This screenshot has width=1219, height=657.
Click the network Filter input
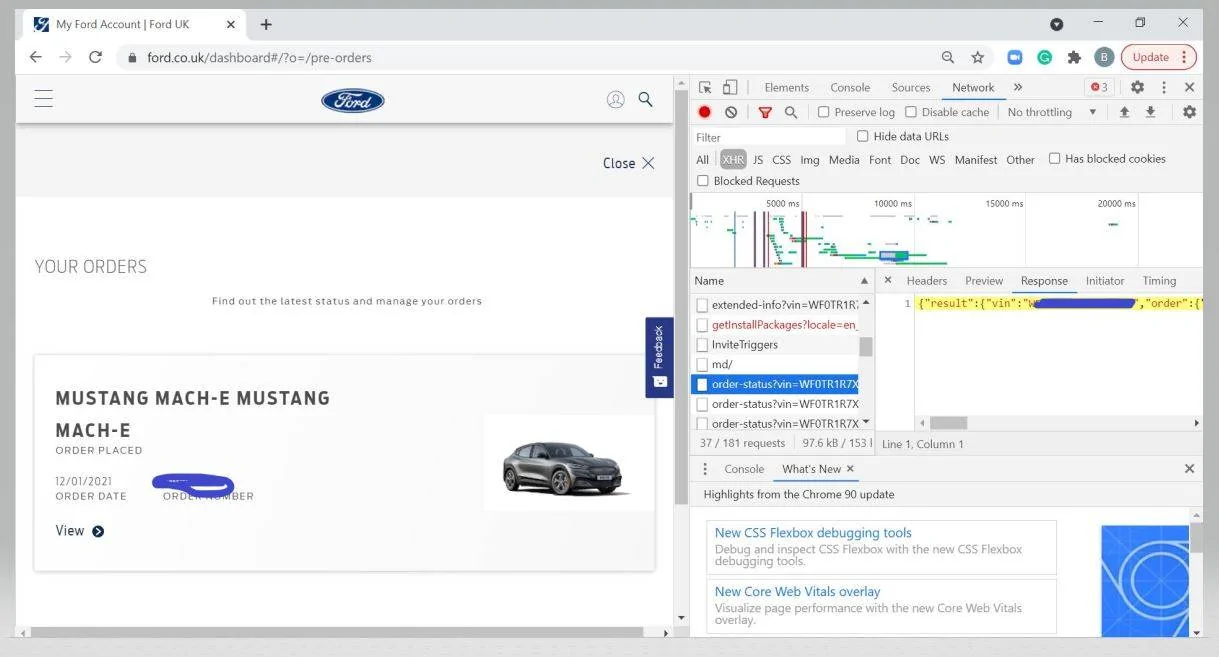coord(769,137)
